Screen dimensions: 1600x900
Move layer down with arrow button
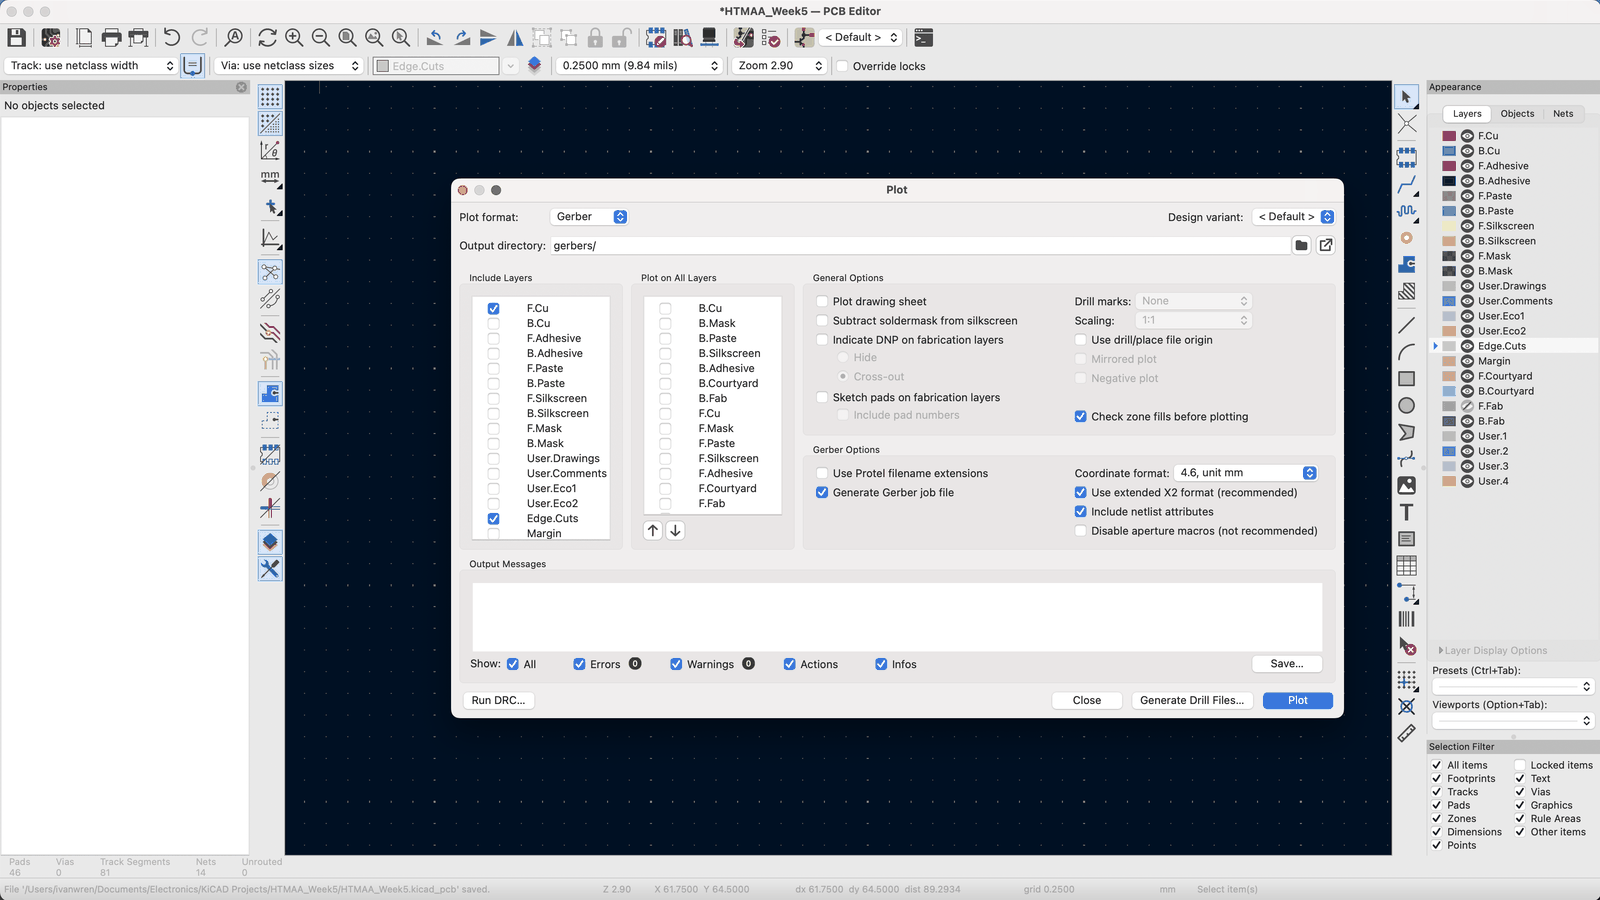675,531
